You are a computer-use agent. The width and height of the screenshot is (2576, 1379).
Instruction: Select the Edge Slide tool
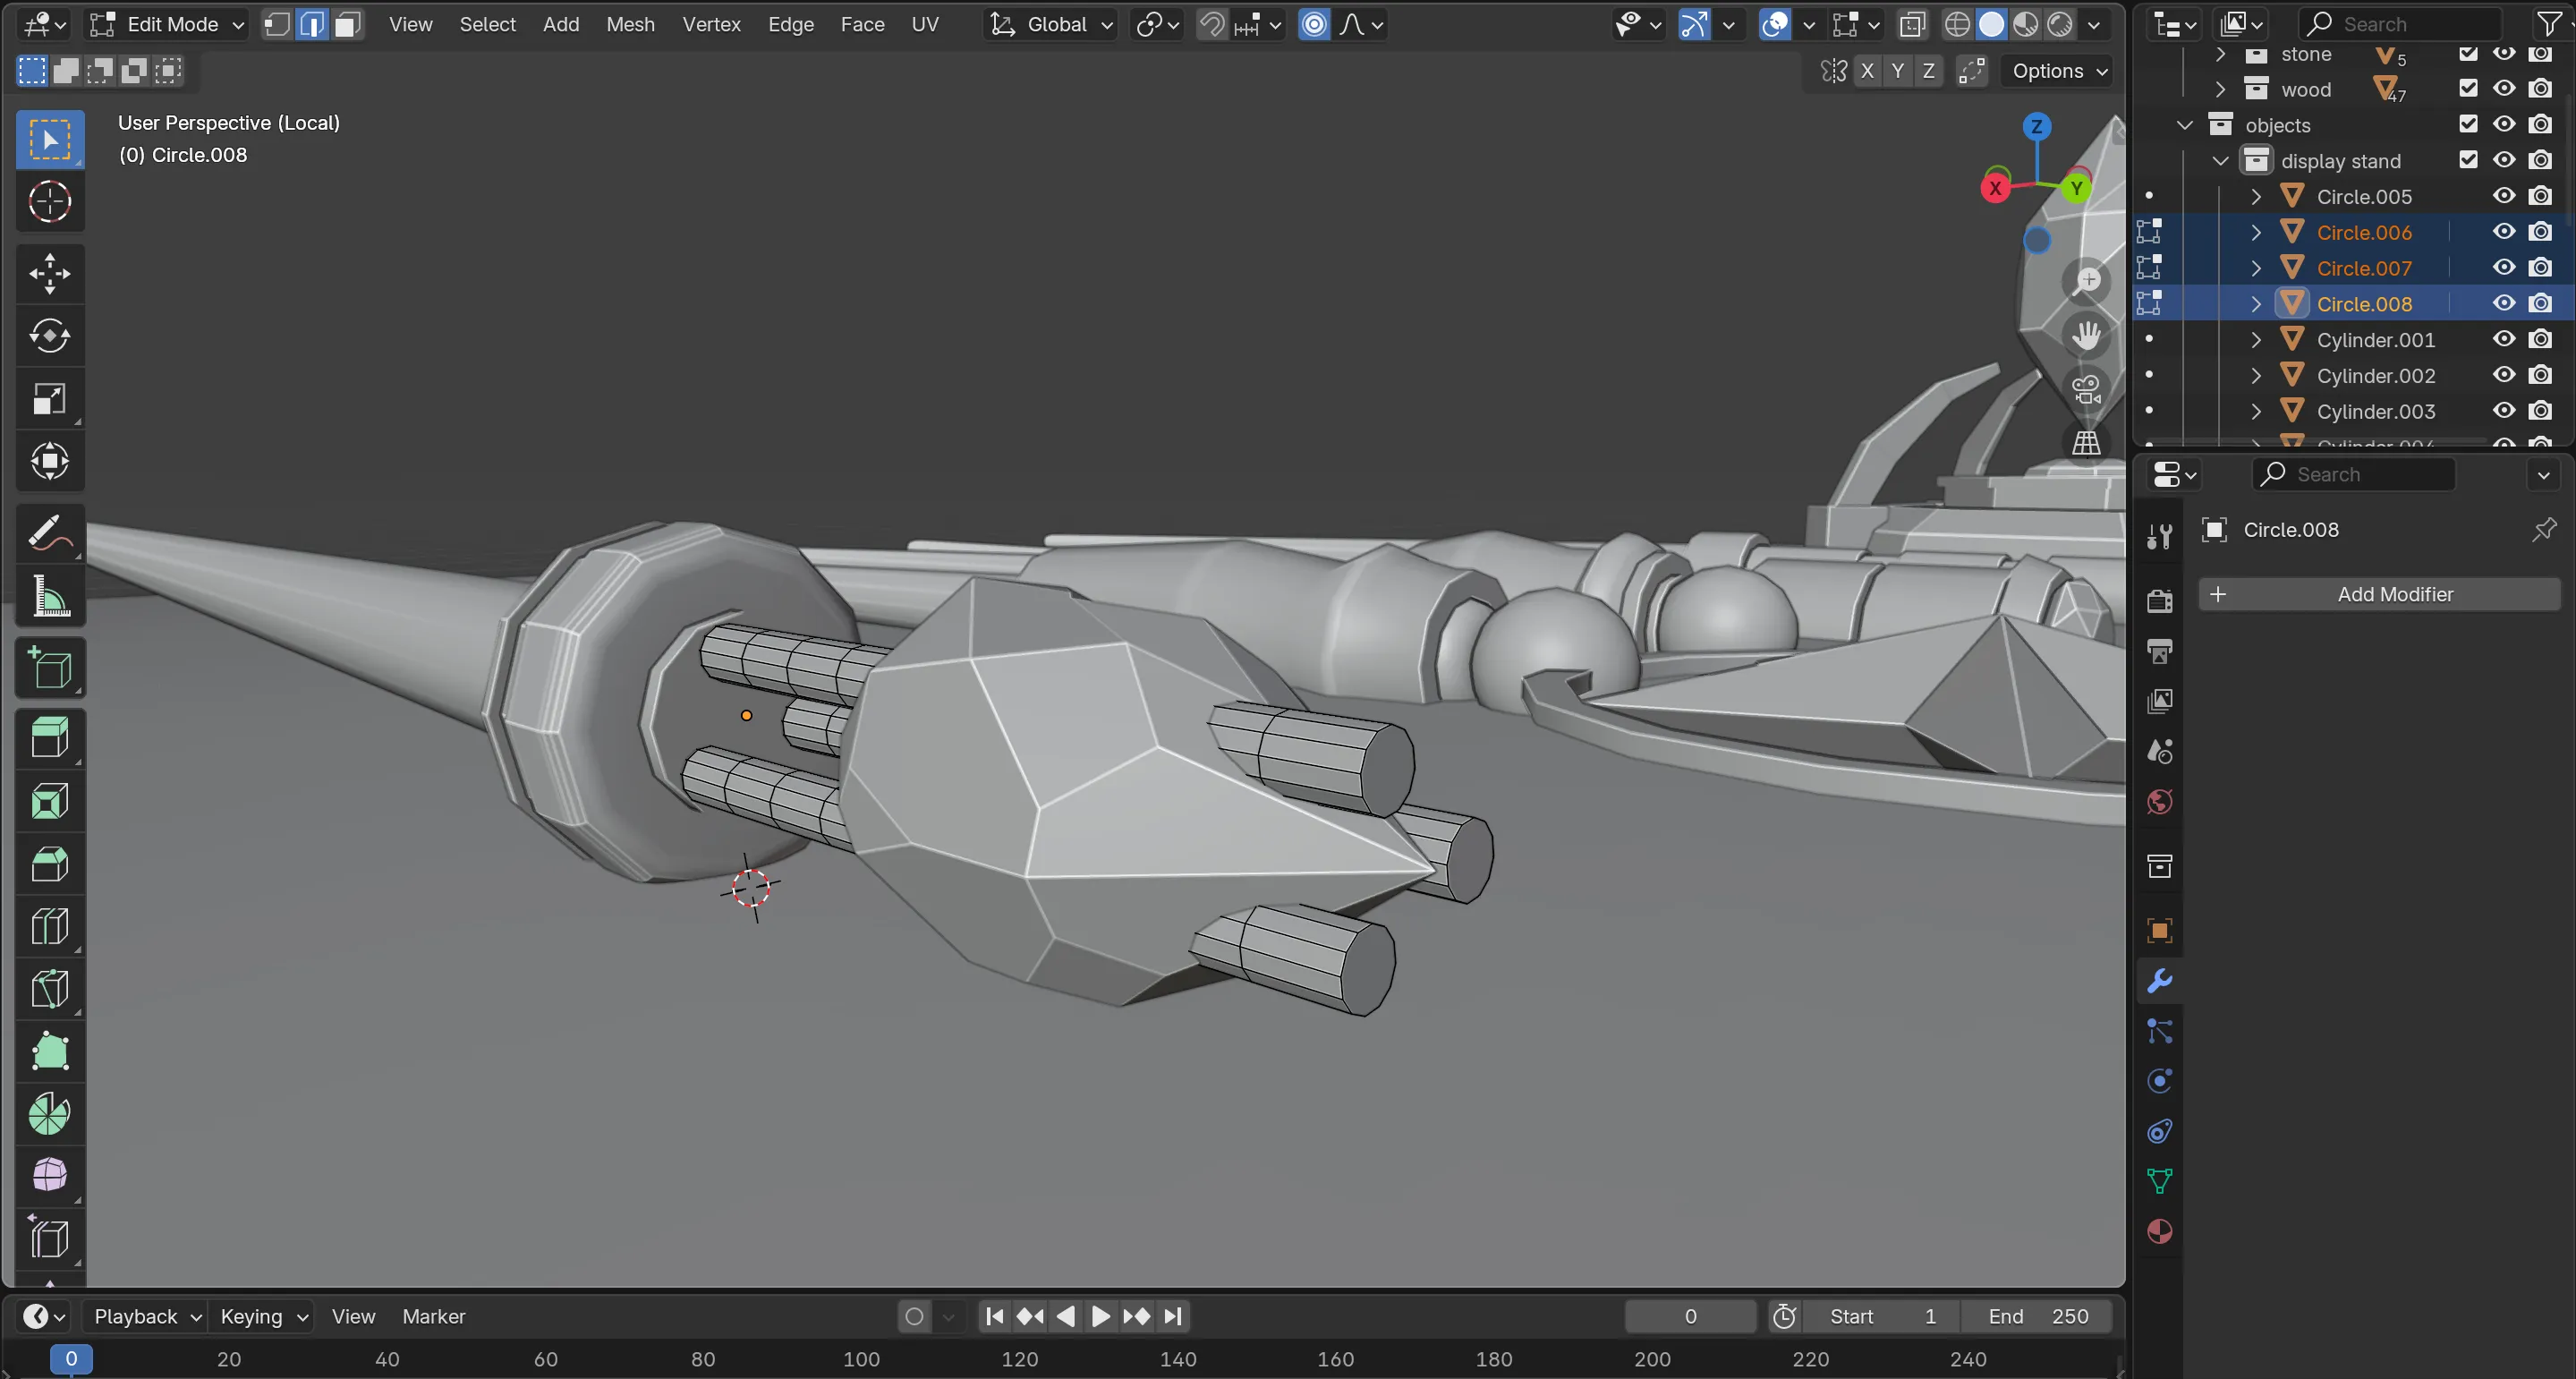tap(50, 1239)
